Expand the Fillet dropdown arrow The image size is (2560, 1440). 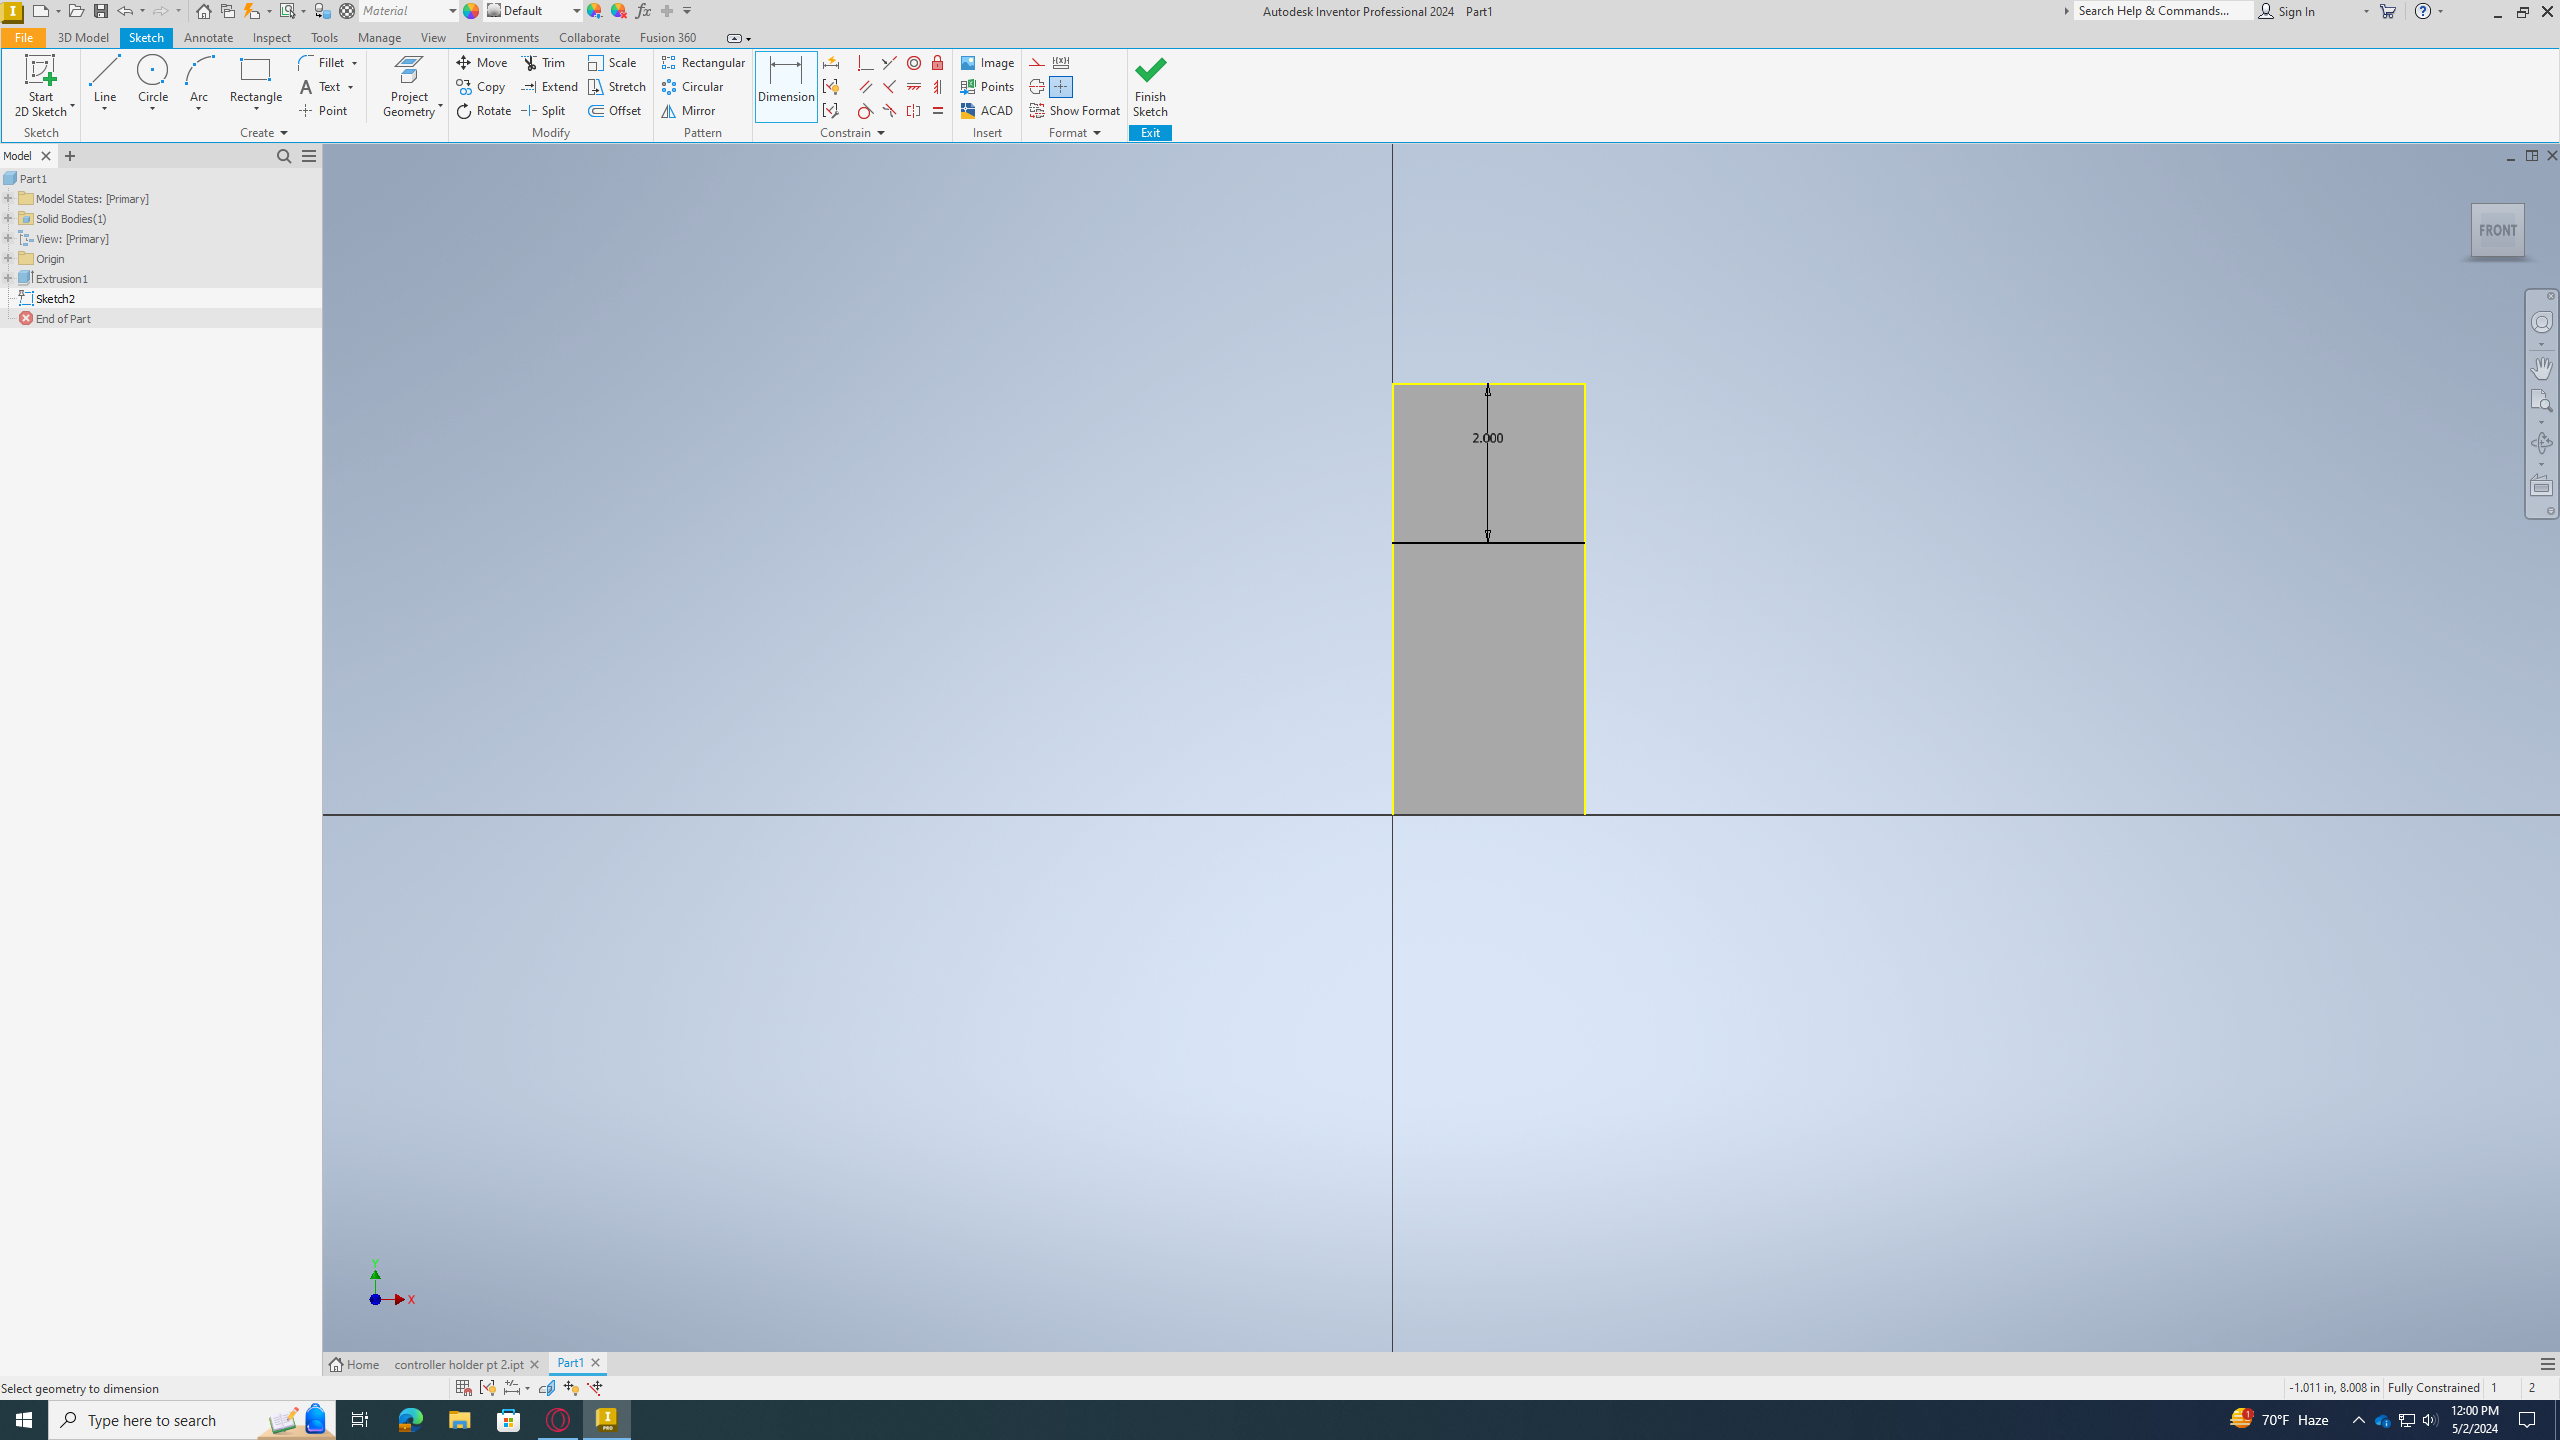click(x=354, y=63)
